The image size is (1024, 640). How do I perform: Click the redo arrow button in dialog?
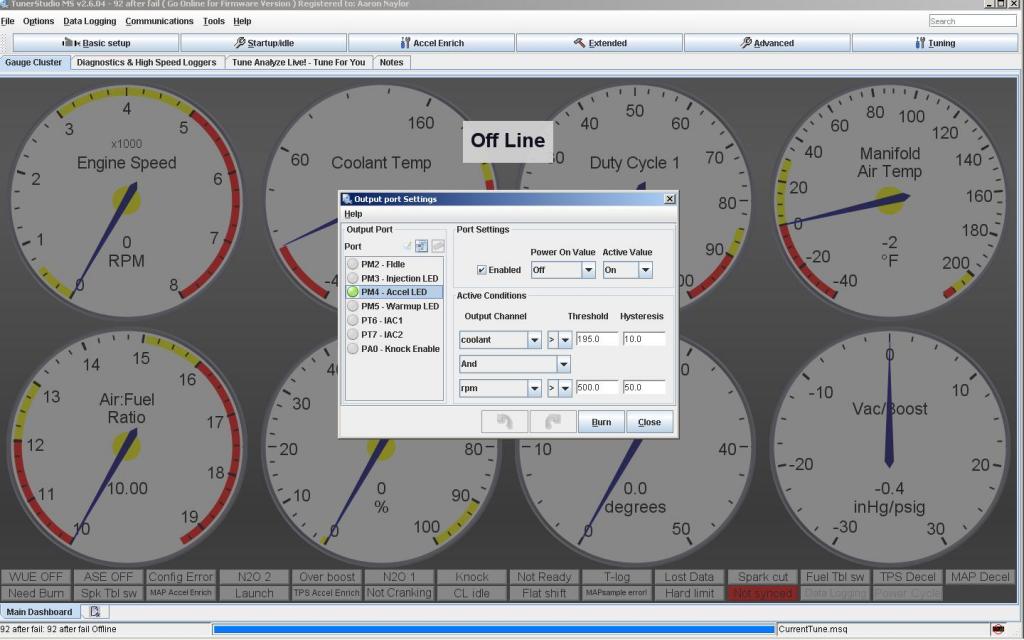point(552,422)
